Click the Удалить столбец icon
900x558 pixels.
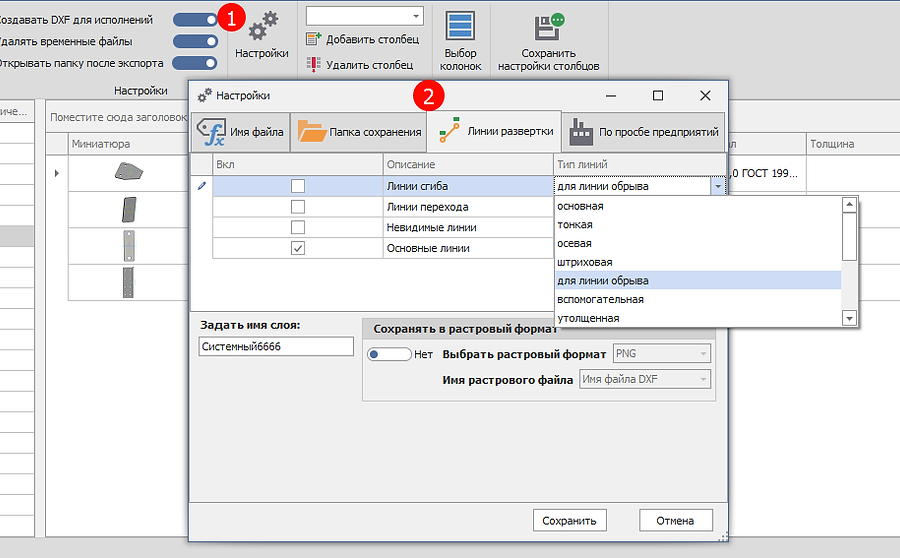(313, 64)
